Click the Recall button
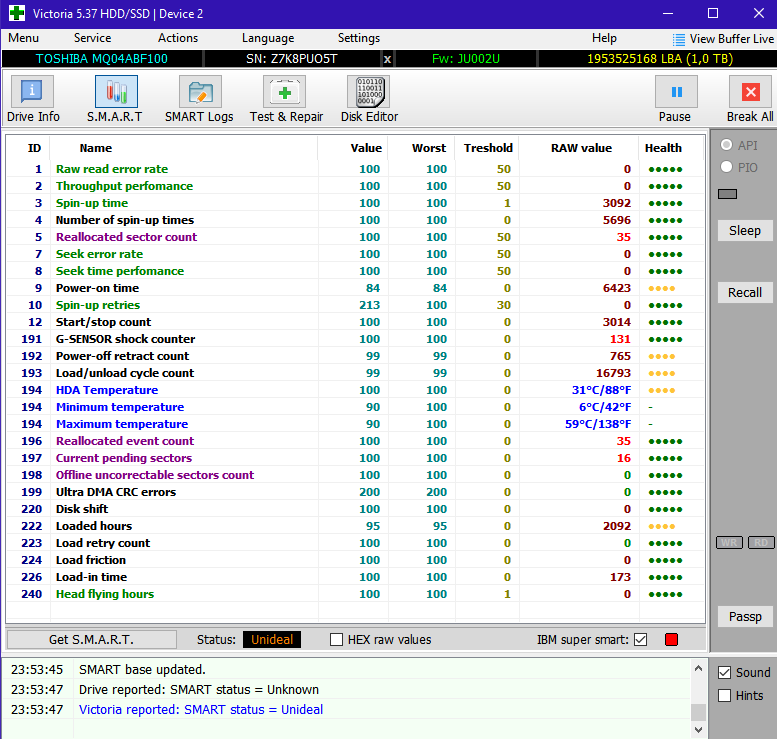 pos(744,292)
